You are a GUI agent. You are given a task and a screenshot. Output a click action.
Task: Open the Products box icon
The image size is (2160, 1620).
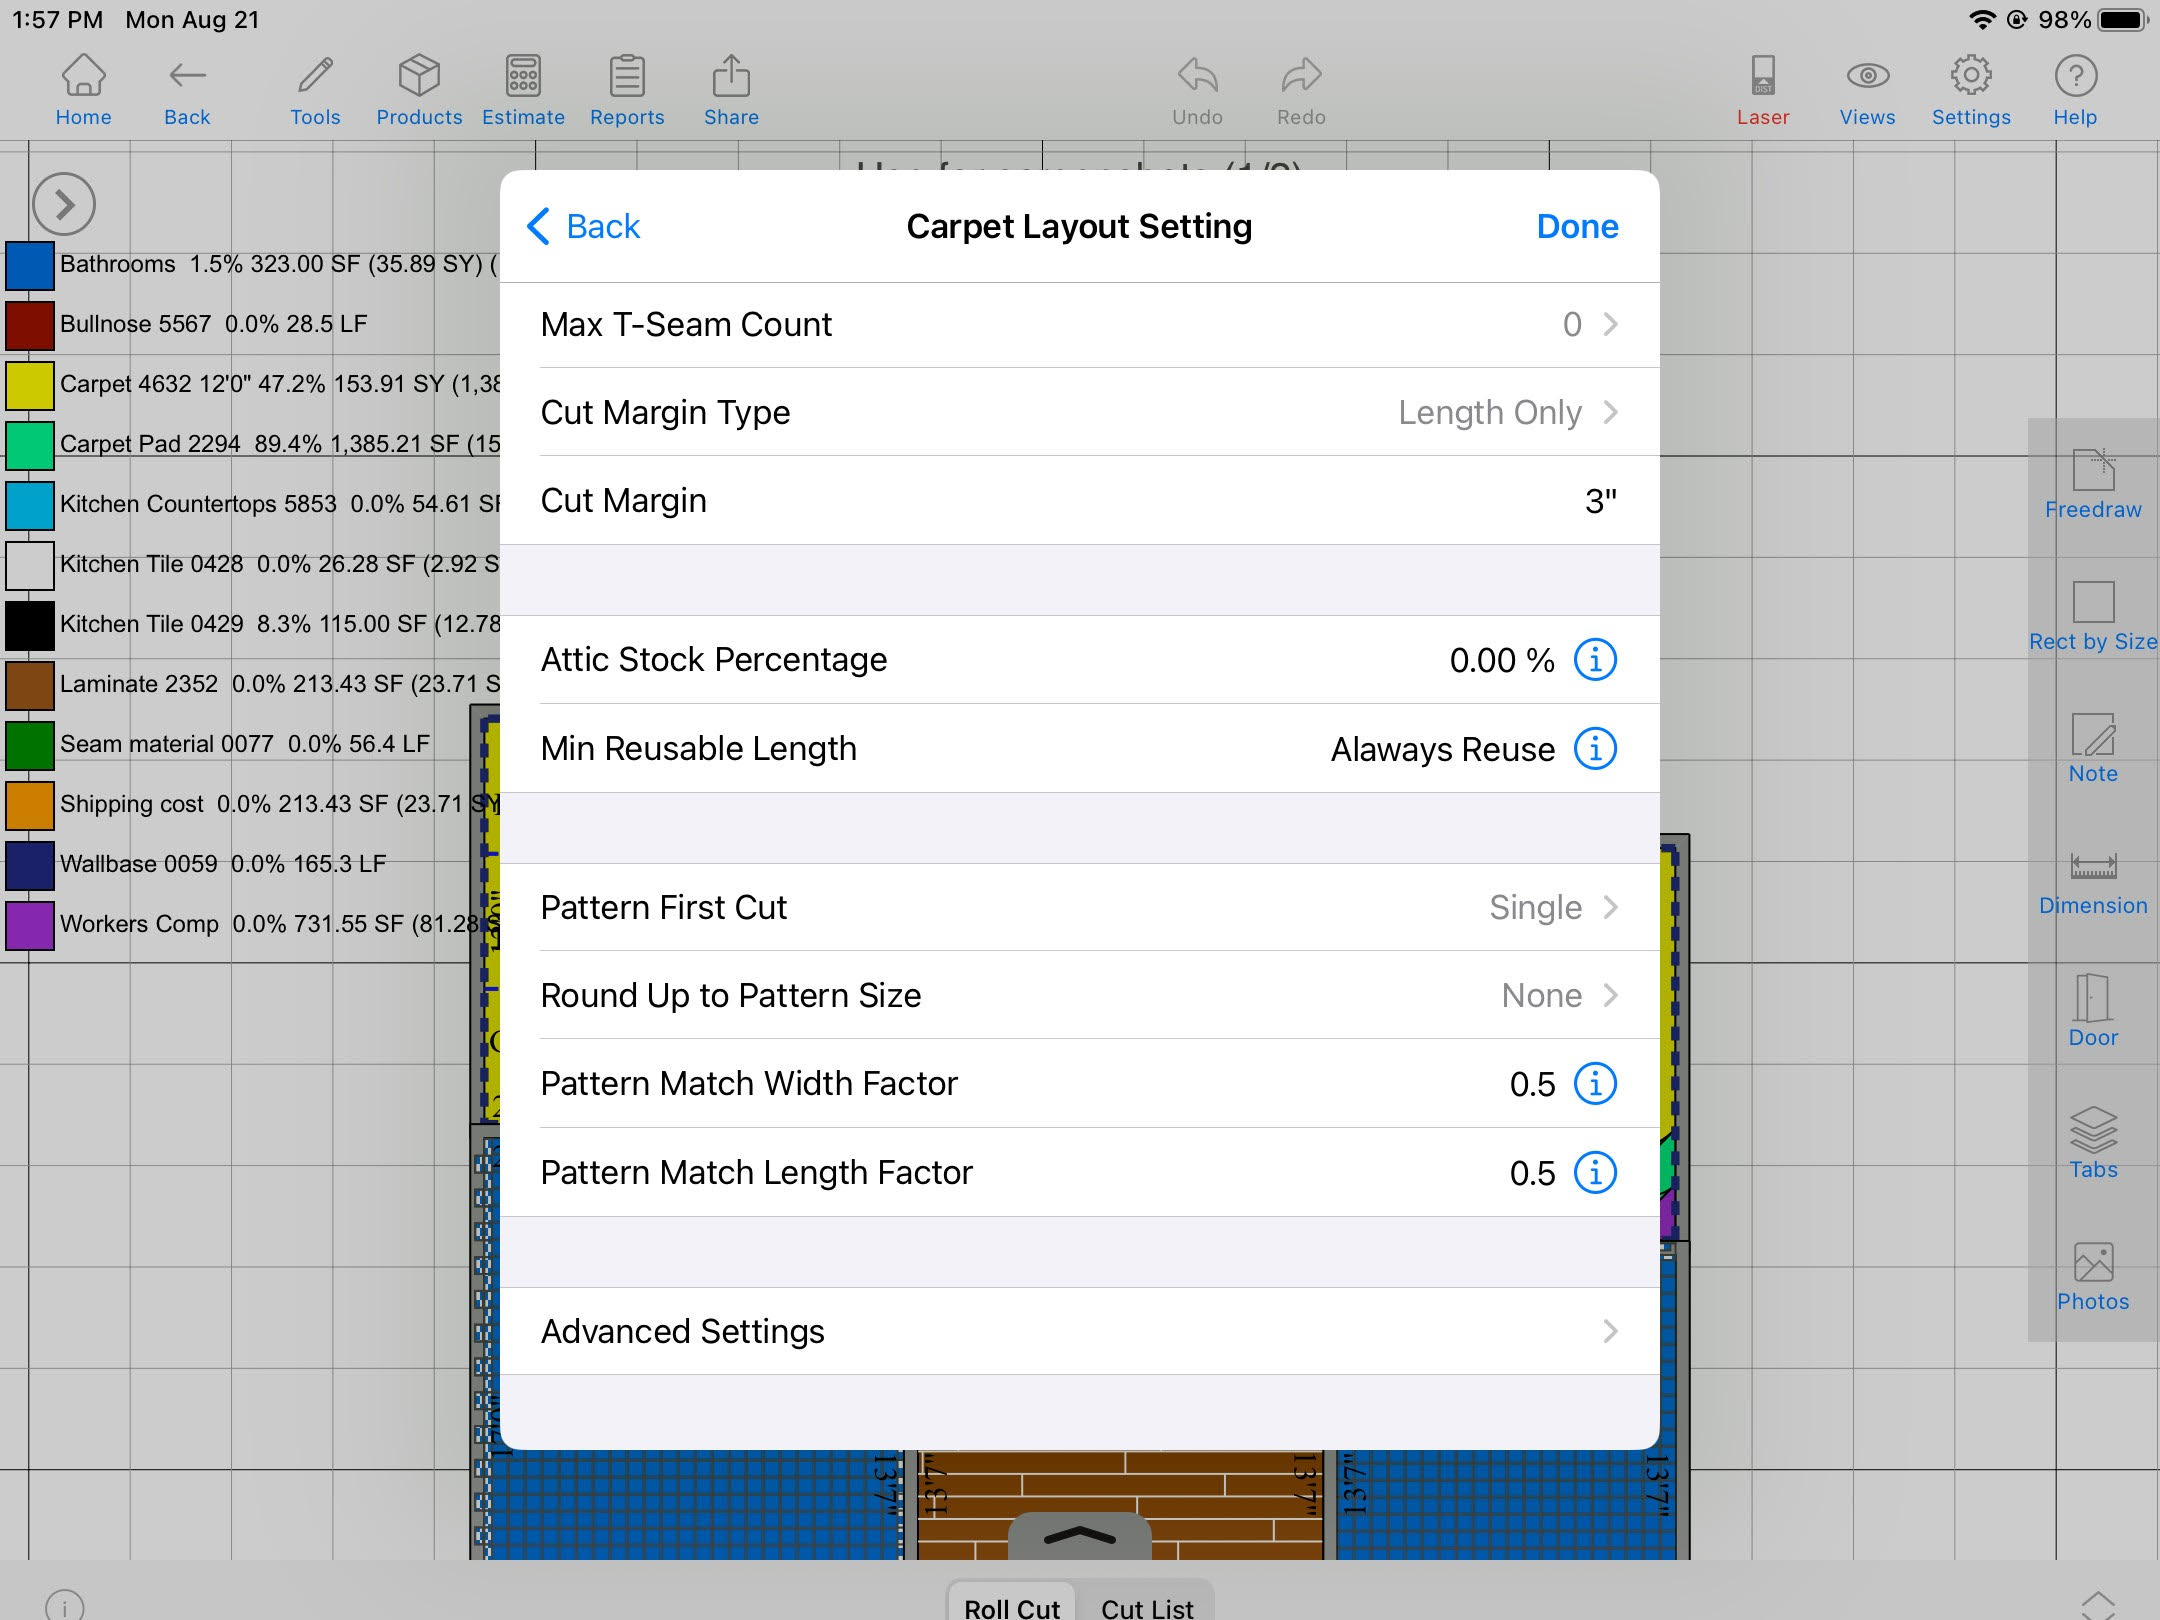pyautogui.click(x=419, y=90)
